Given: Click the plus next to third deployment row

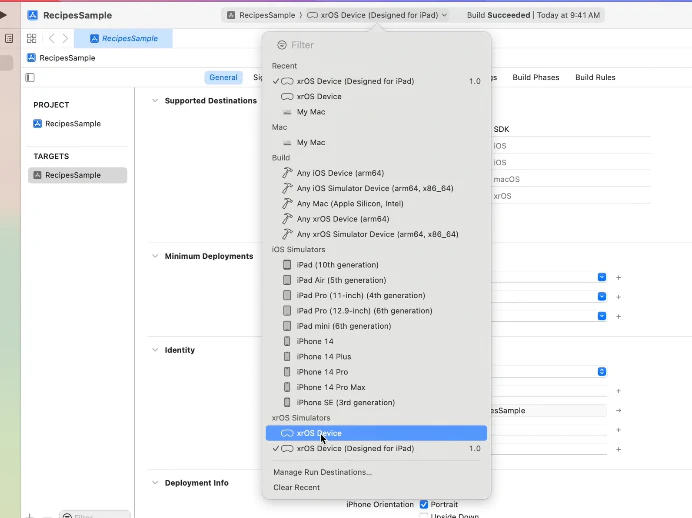Looking at the screenshot, I should tap(618, 316).
